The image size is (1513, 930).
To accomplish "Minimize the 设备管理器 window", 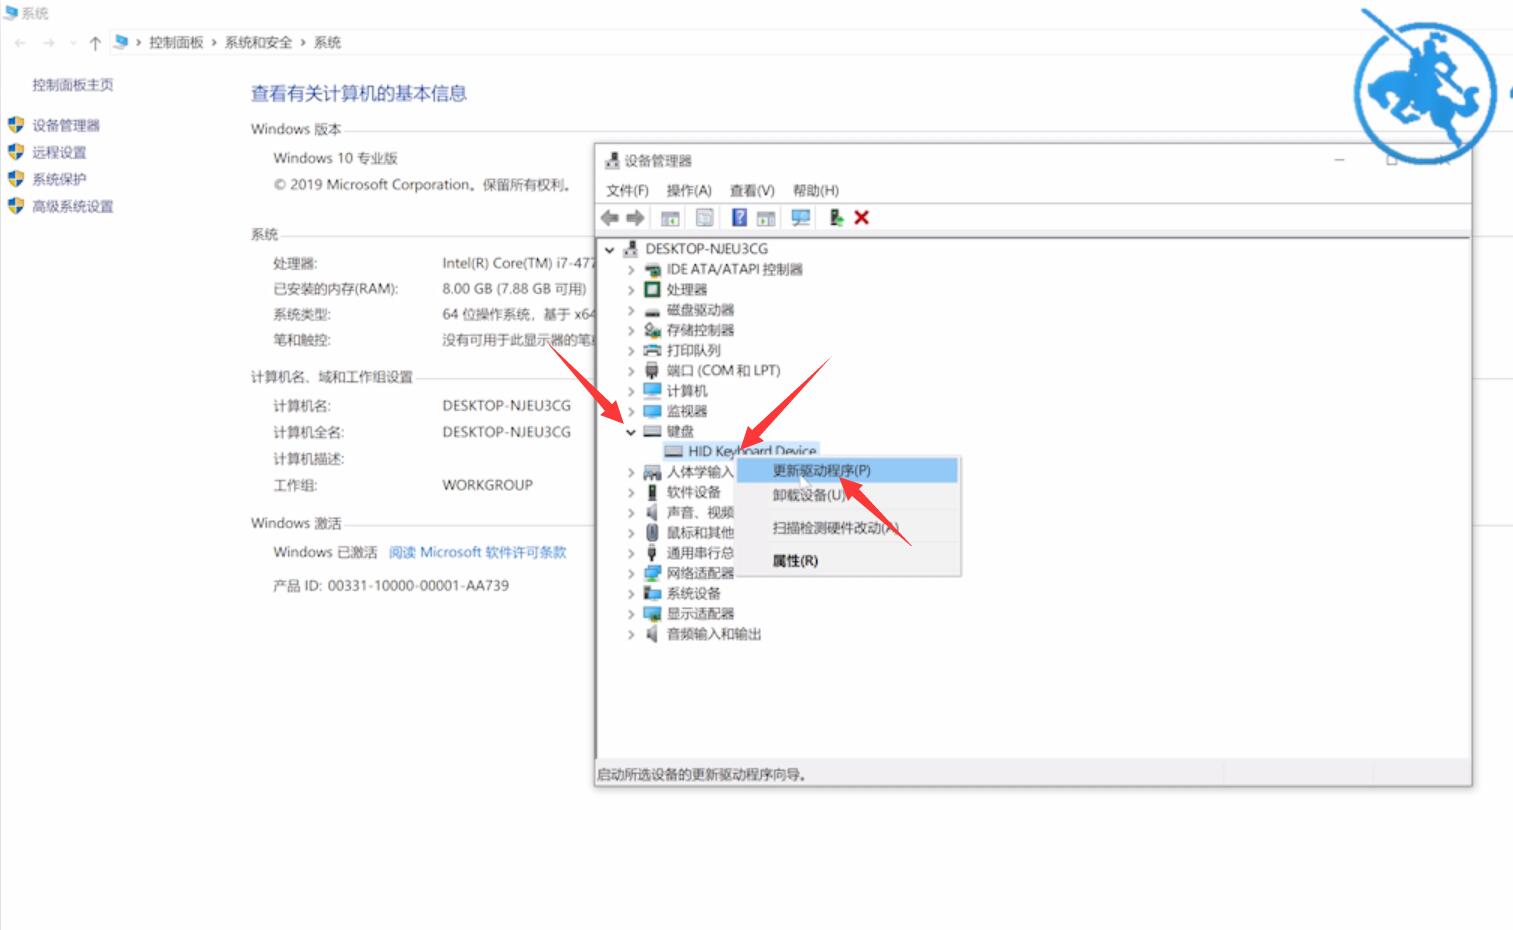I will click(x=1339, y=160).
